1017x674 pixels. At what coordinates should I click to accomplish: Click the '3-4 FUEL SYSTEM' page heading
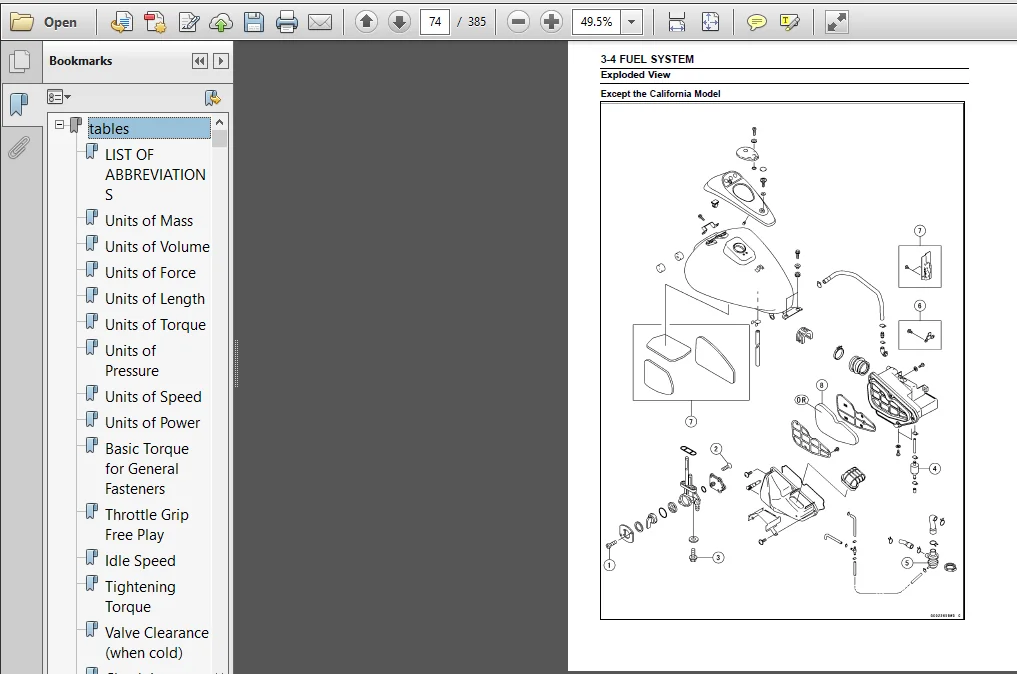pyautogui.click(x=647, y=59)
